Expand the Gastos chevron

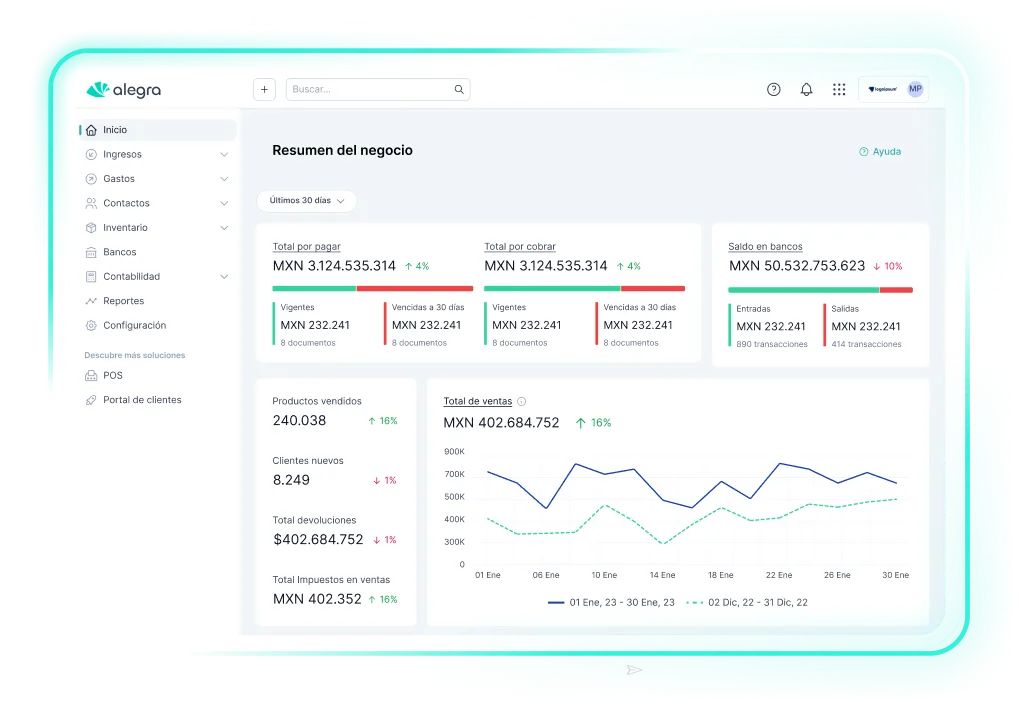[224, 179]
